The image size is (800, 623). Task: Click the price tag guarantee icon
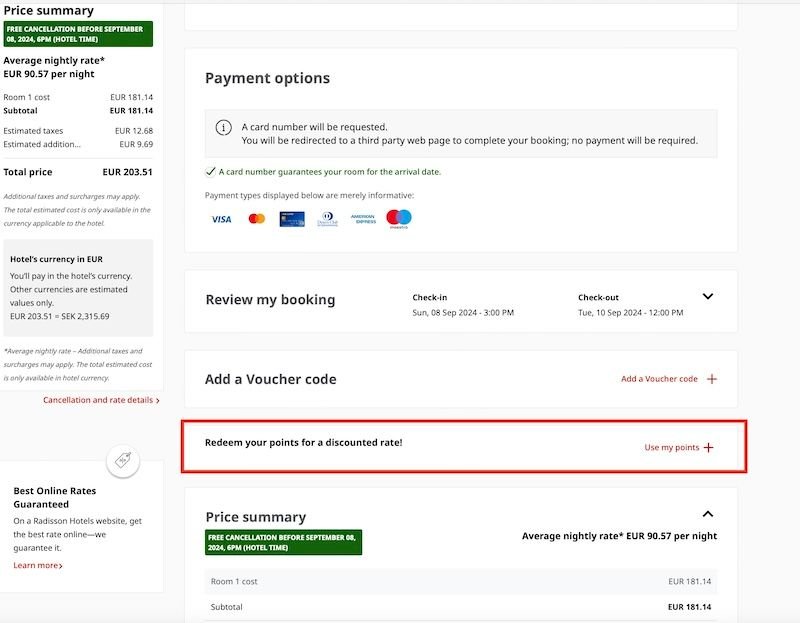coord(123,461)
